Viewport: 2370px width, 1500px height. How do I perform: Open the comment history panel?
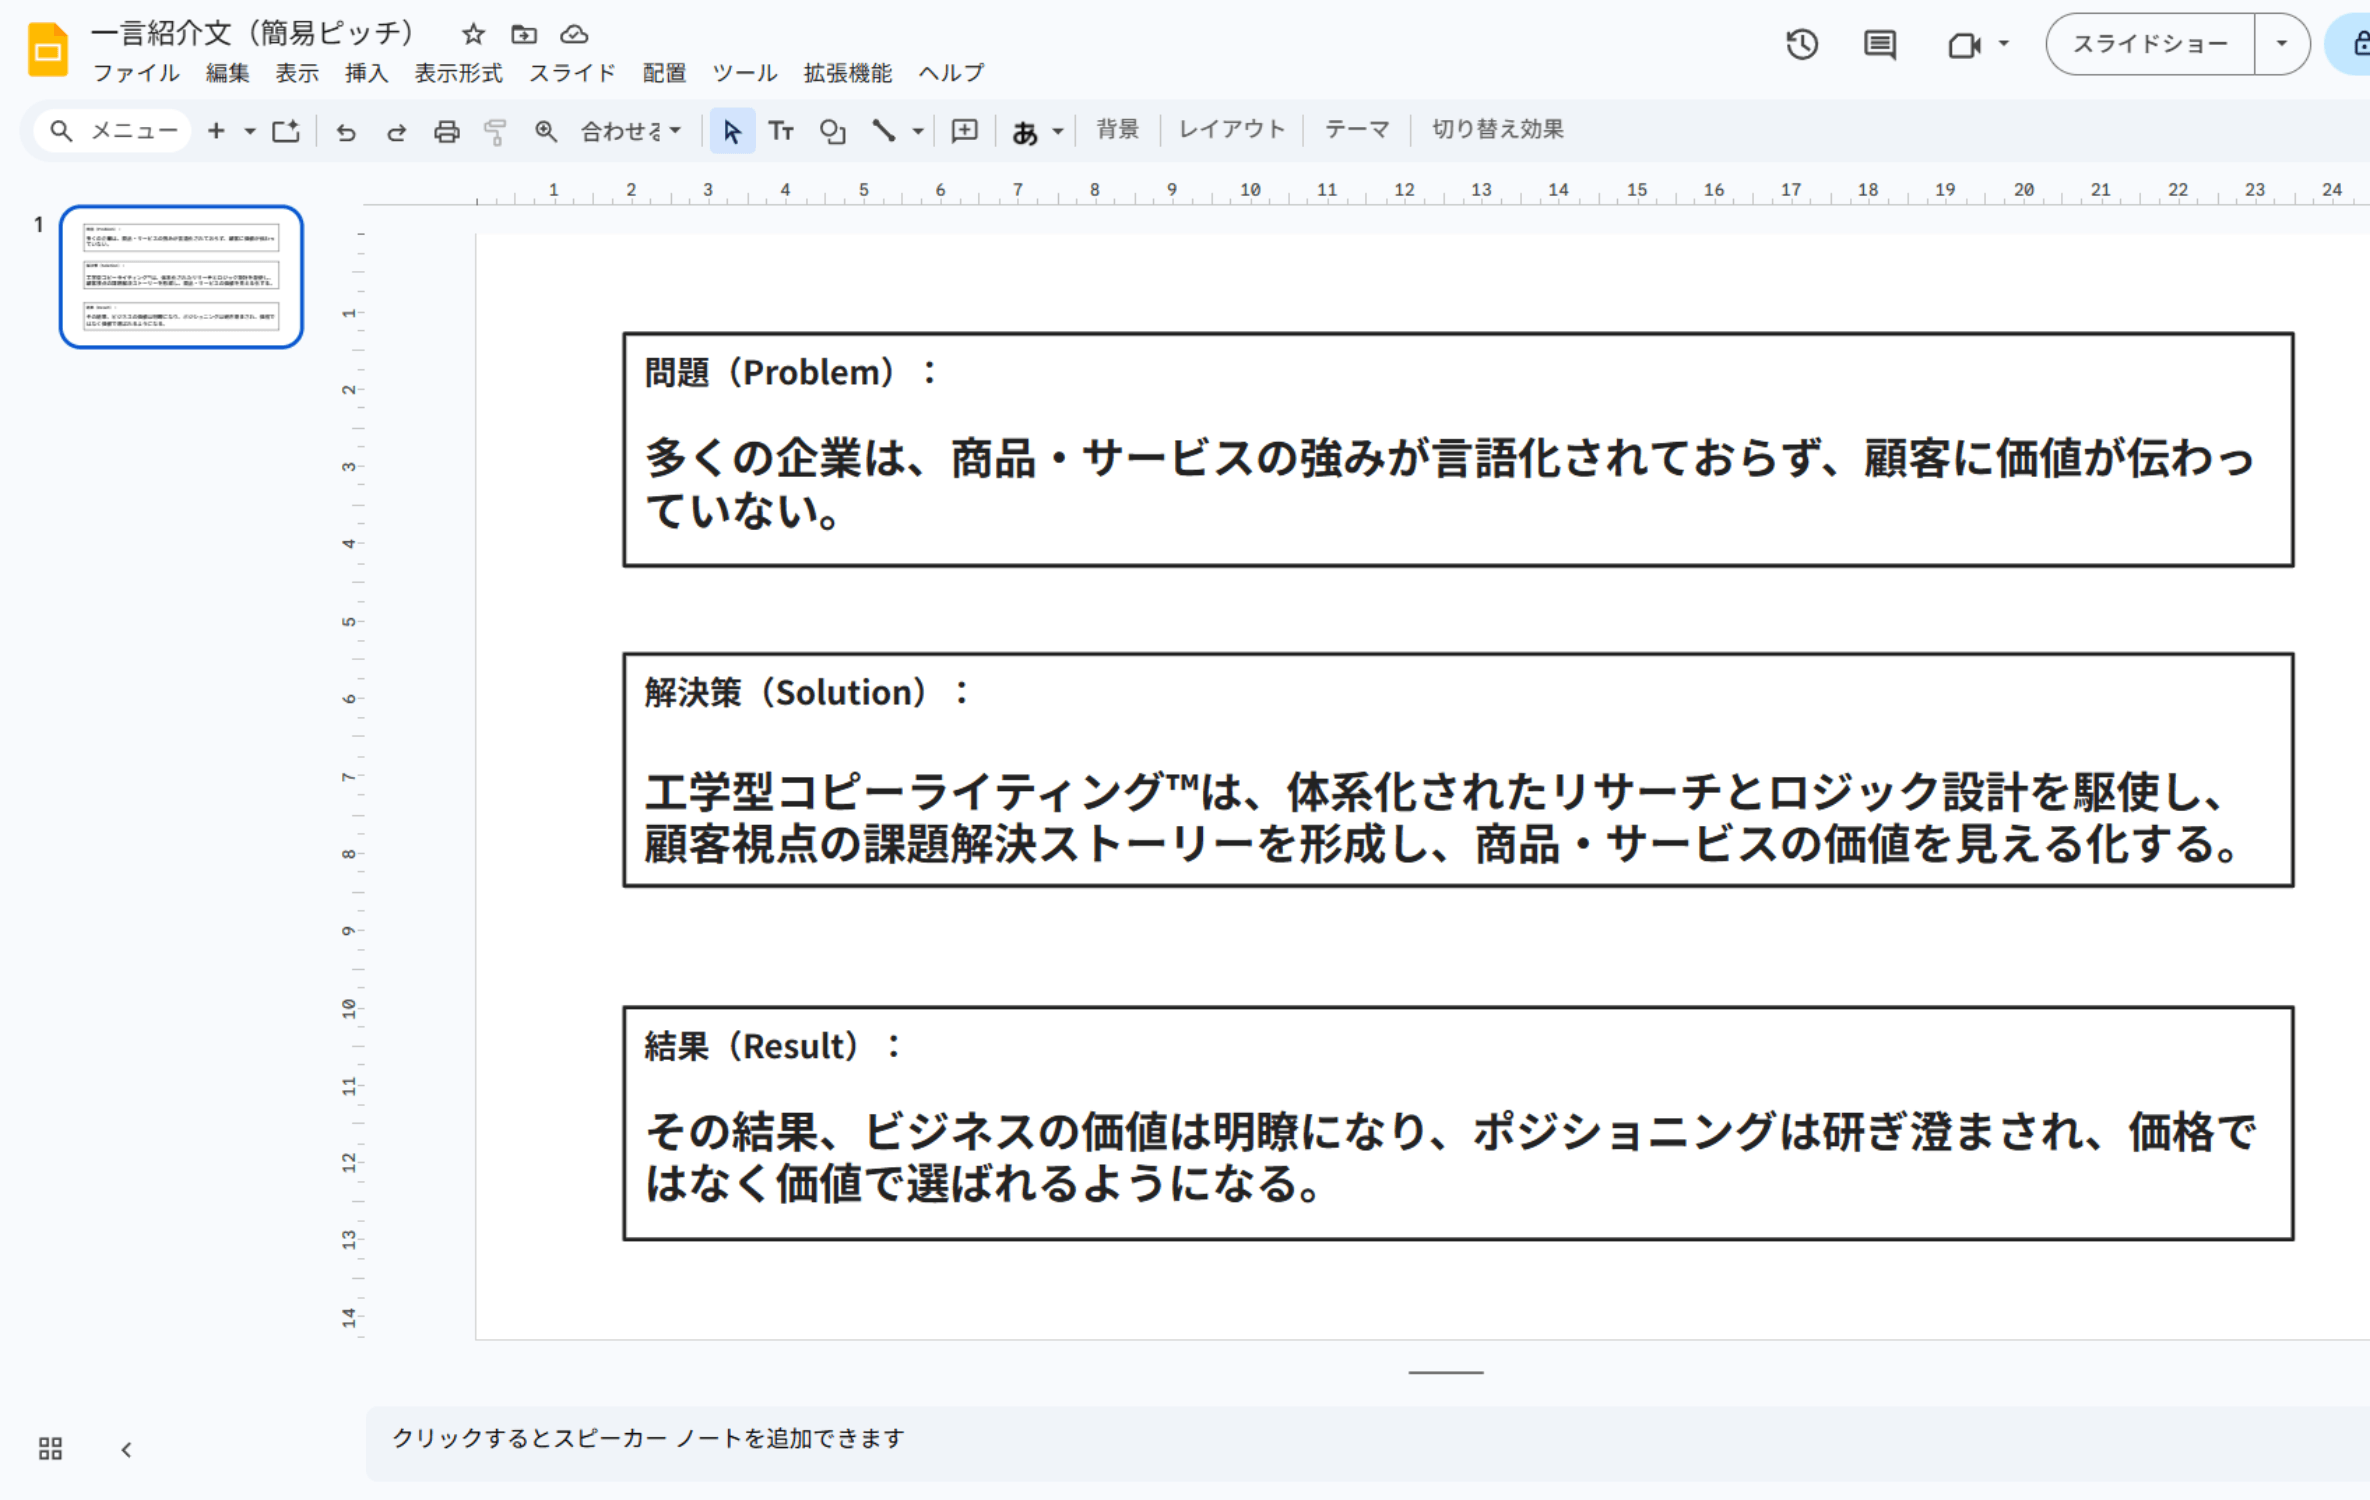tap(1879, 45)
